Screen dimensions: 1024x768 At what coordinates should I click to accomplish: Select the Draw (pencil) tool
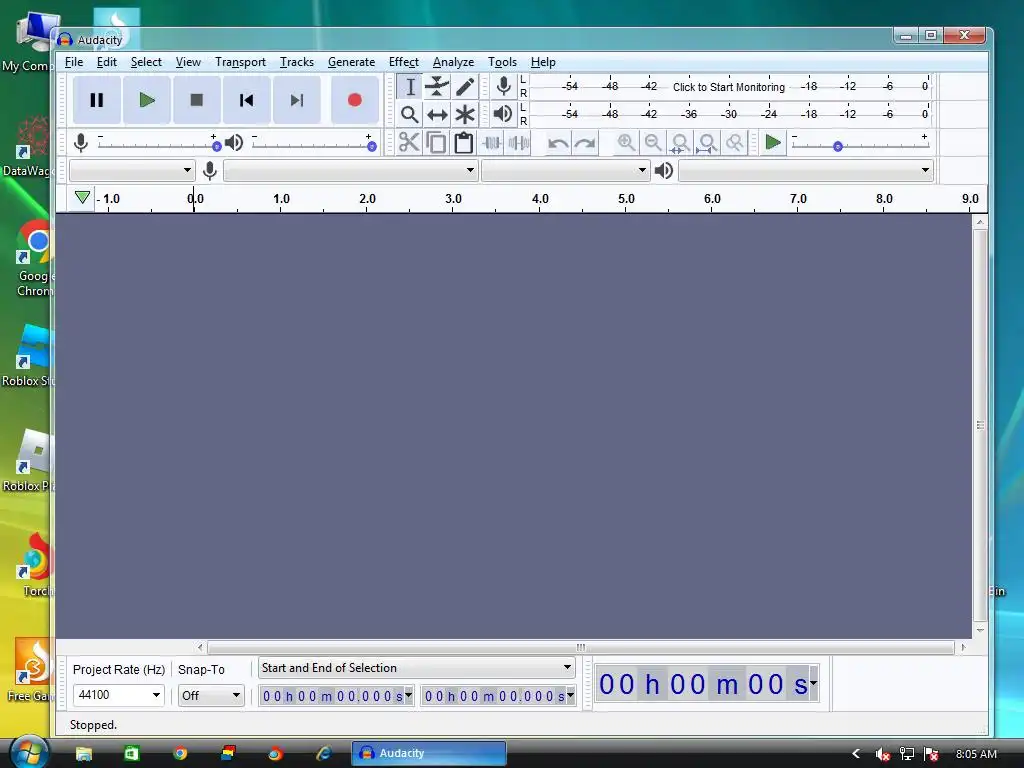click(x=465, y=87)
